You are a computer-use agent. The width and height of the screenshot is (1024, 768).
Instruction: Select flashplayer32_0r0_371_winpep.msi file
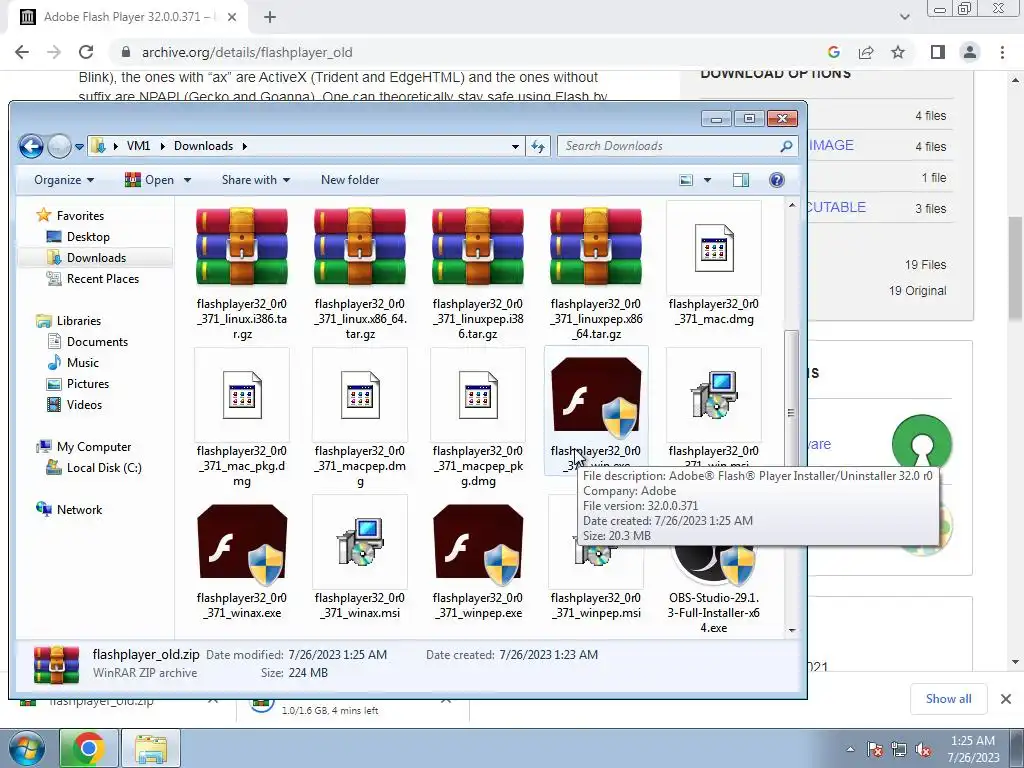click(596, 605)
